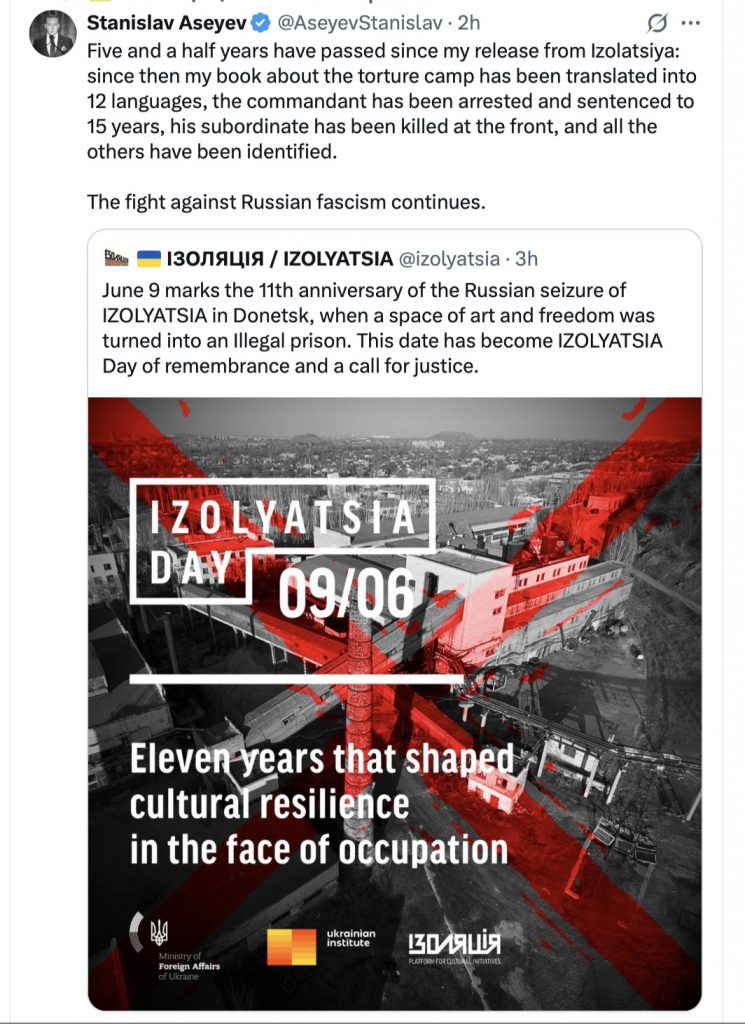Image resolution: width=745 pixels, height=1024 pixels.
Task: Open Stanislav Aseyev's profile picture
Action: (x=53, y=33)
